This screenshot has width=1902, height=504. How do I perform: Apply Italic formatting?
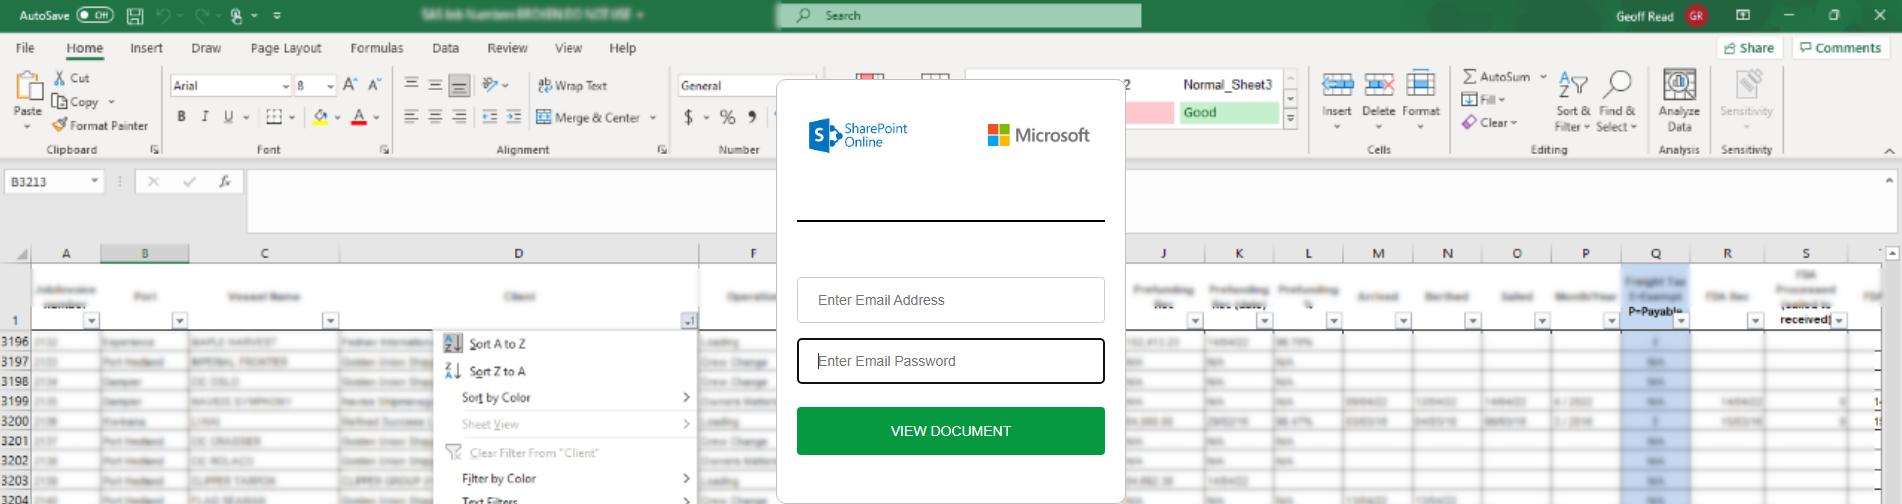(x=205, y=117)
